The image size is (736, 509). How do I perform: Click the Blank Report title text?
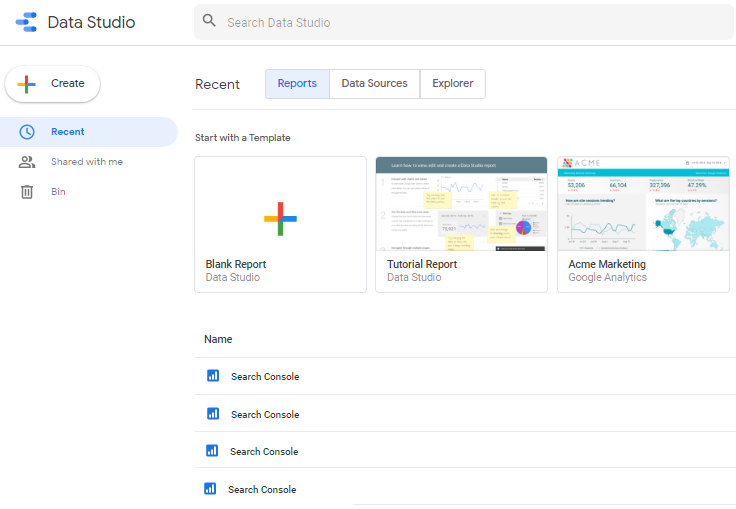pyautogui.click(x=236, y=264)
